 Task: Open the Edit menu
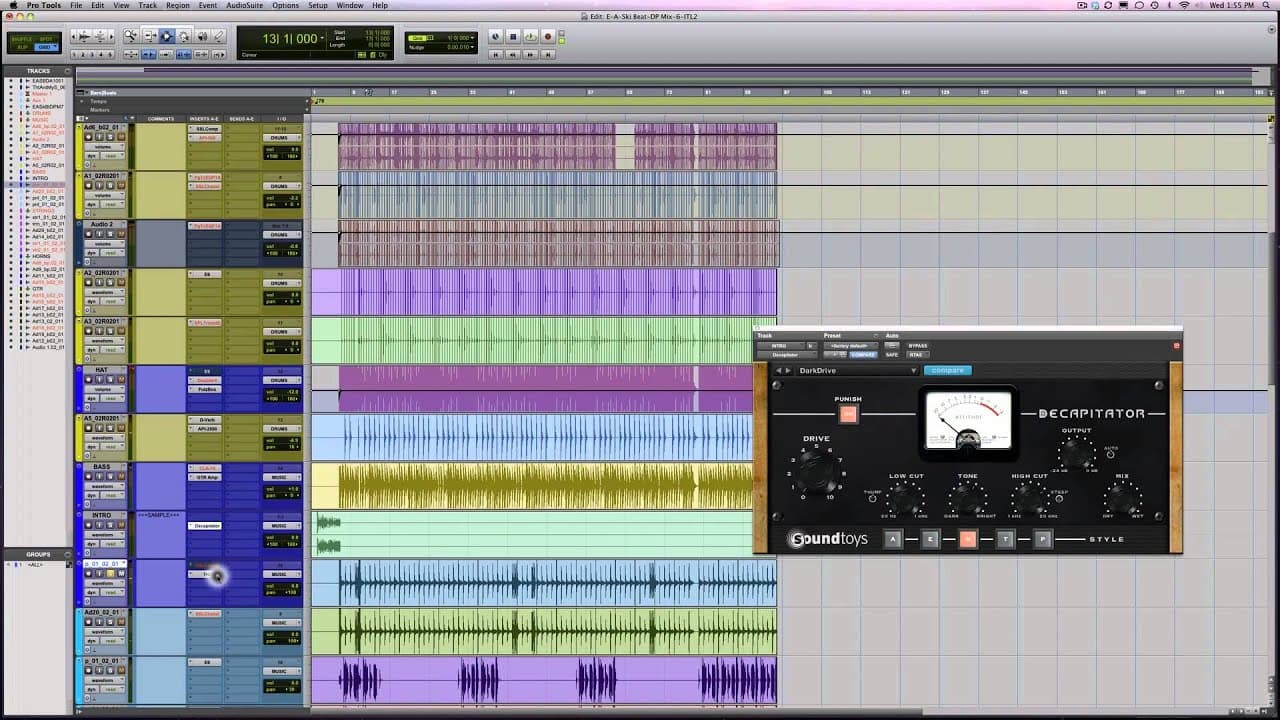click(98, 5)
